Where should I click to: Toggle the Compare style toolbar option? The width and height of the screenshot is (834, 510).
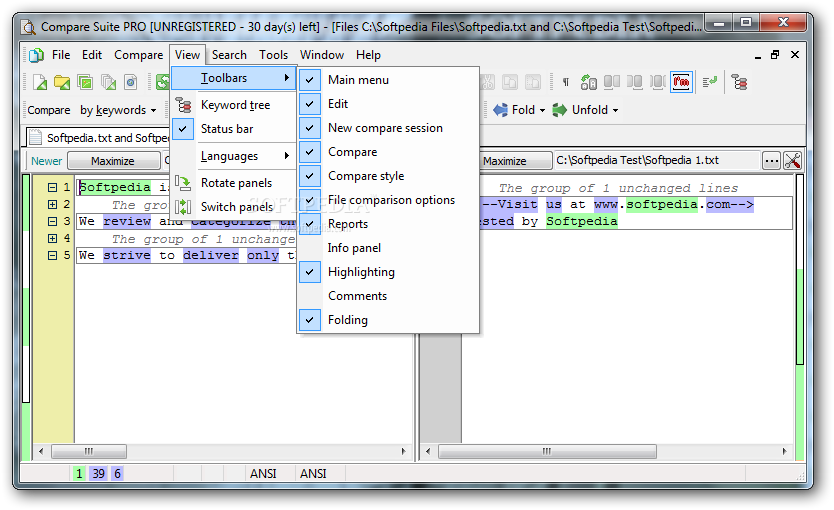(310, 175)
